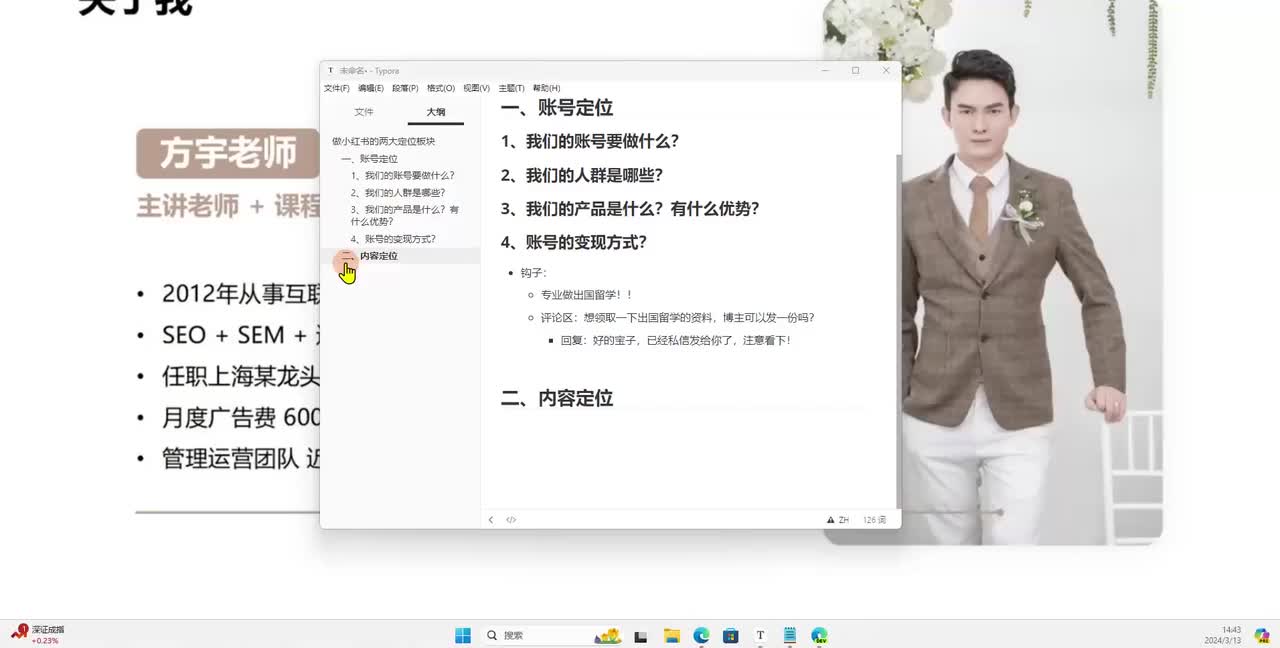Open Task View from taskbar
Viewport: 1280px width, 648px height.
pos(641,635)
